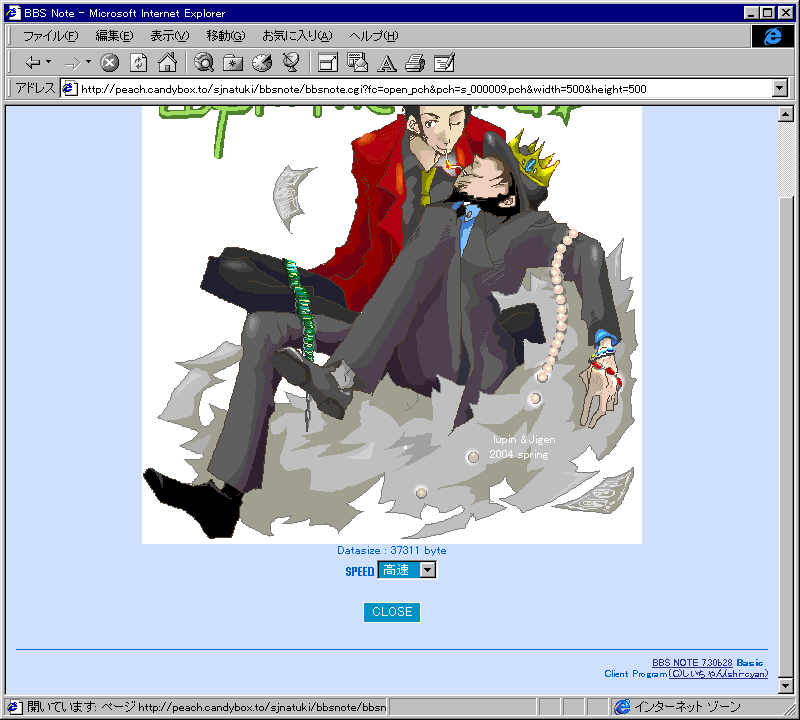Click the インターネット ゾーン status text
This screenshot has width=800, height=720.
point(687,707)
